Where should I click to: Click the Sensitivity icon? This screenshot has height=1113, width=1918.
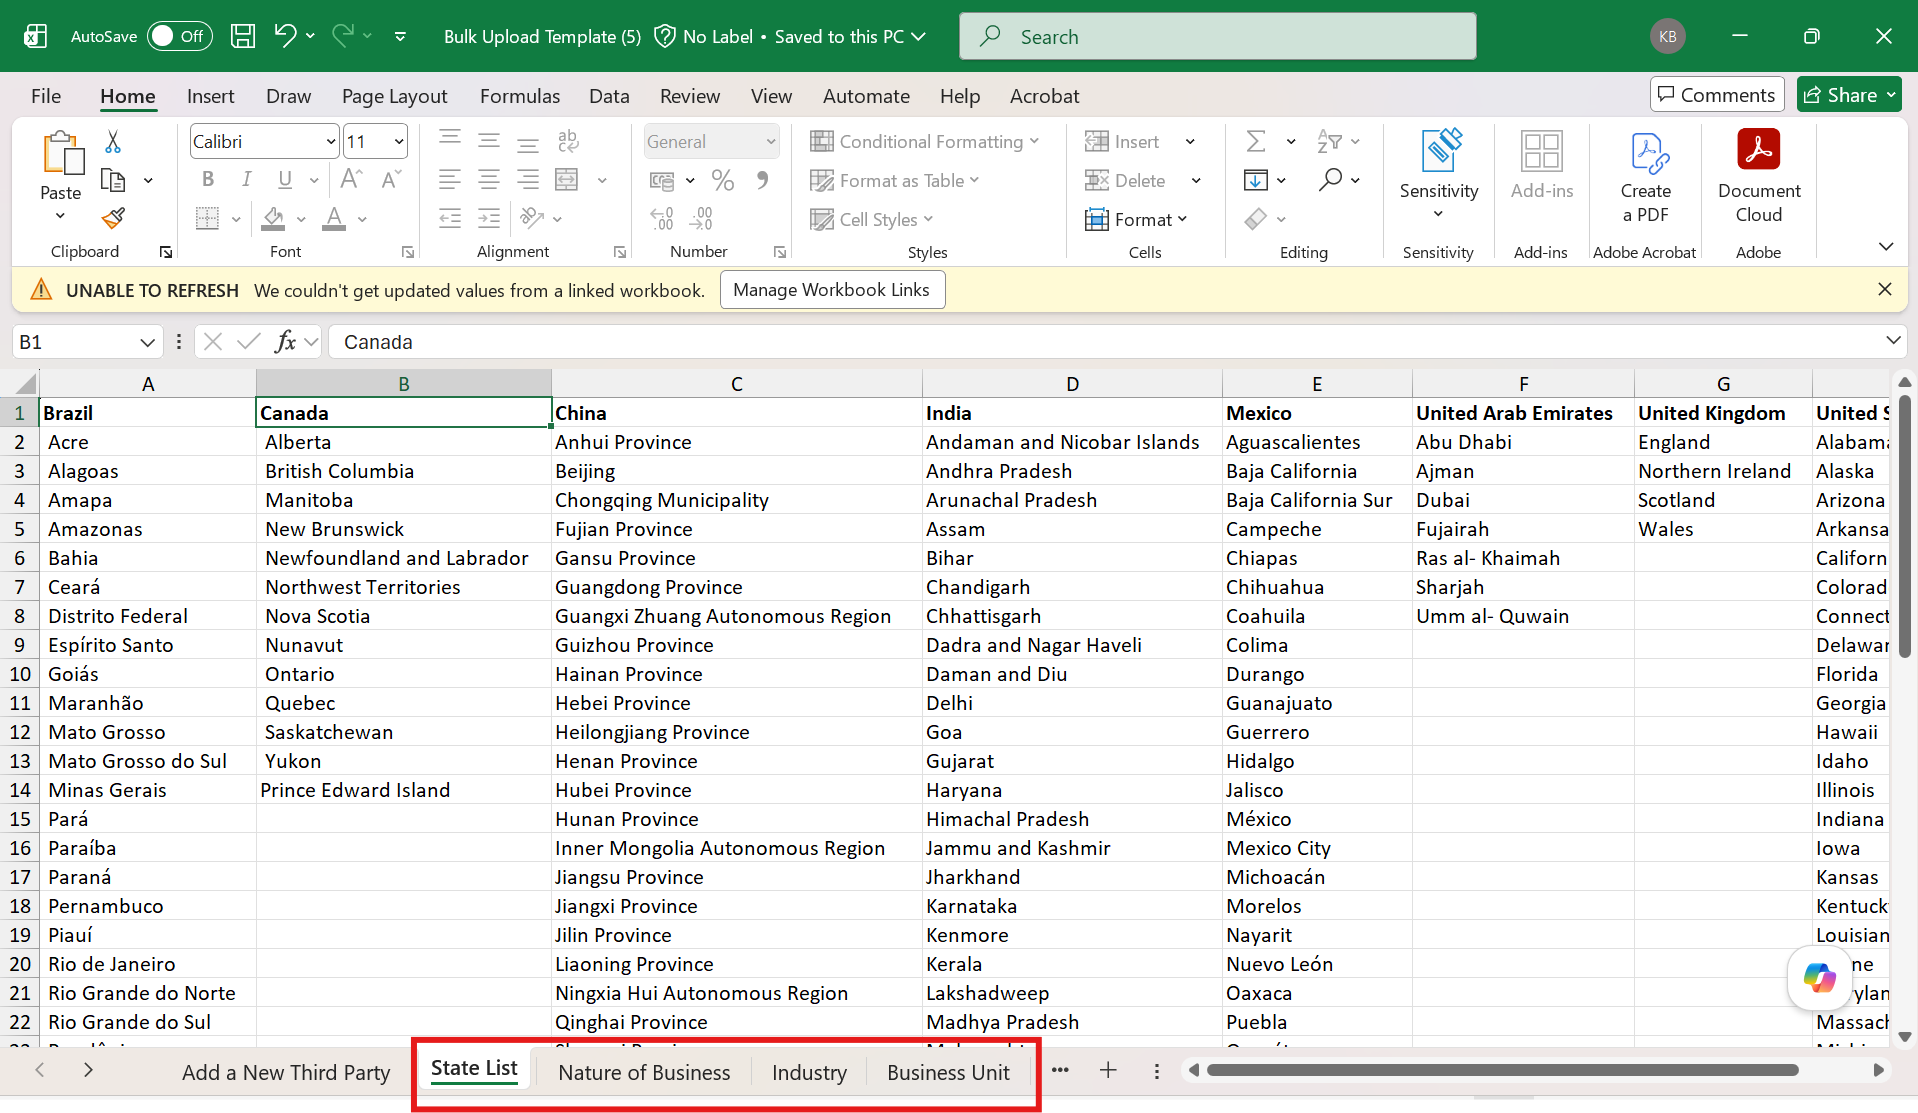pyautogui.click(x=1439, y=152)
